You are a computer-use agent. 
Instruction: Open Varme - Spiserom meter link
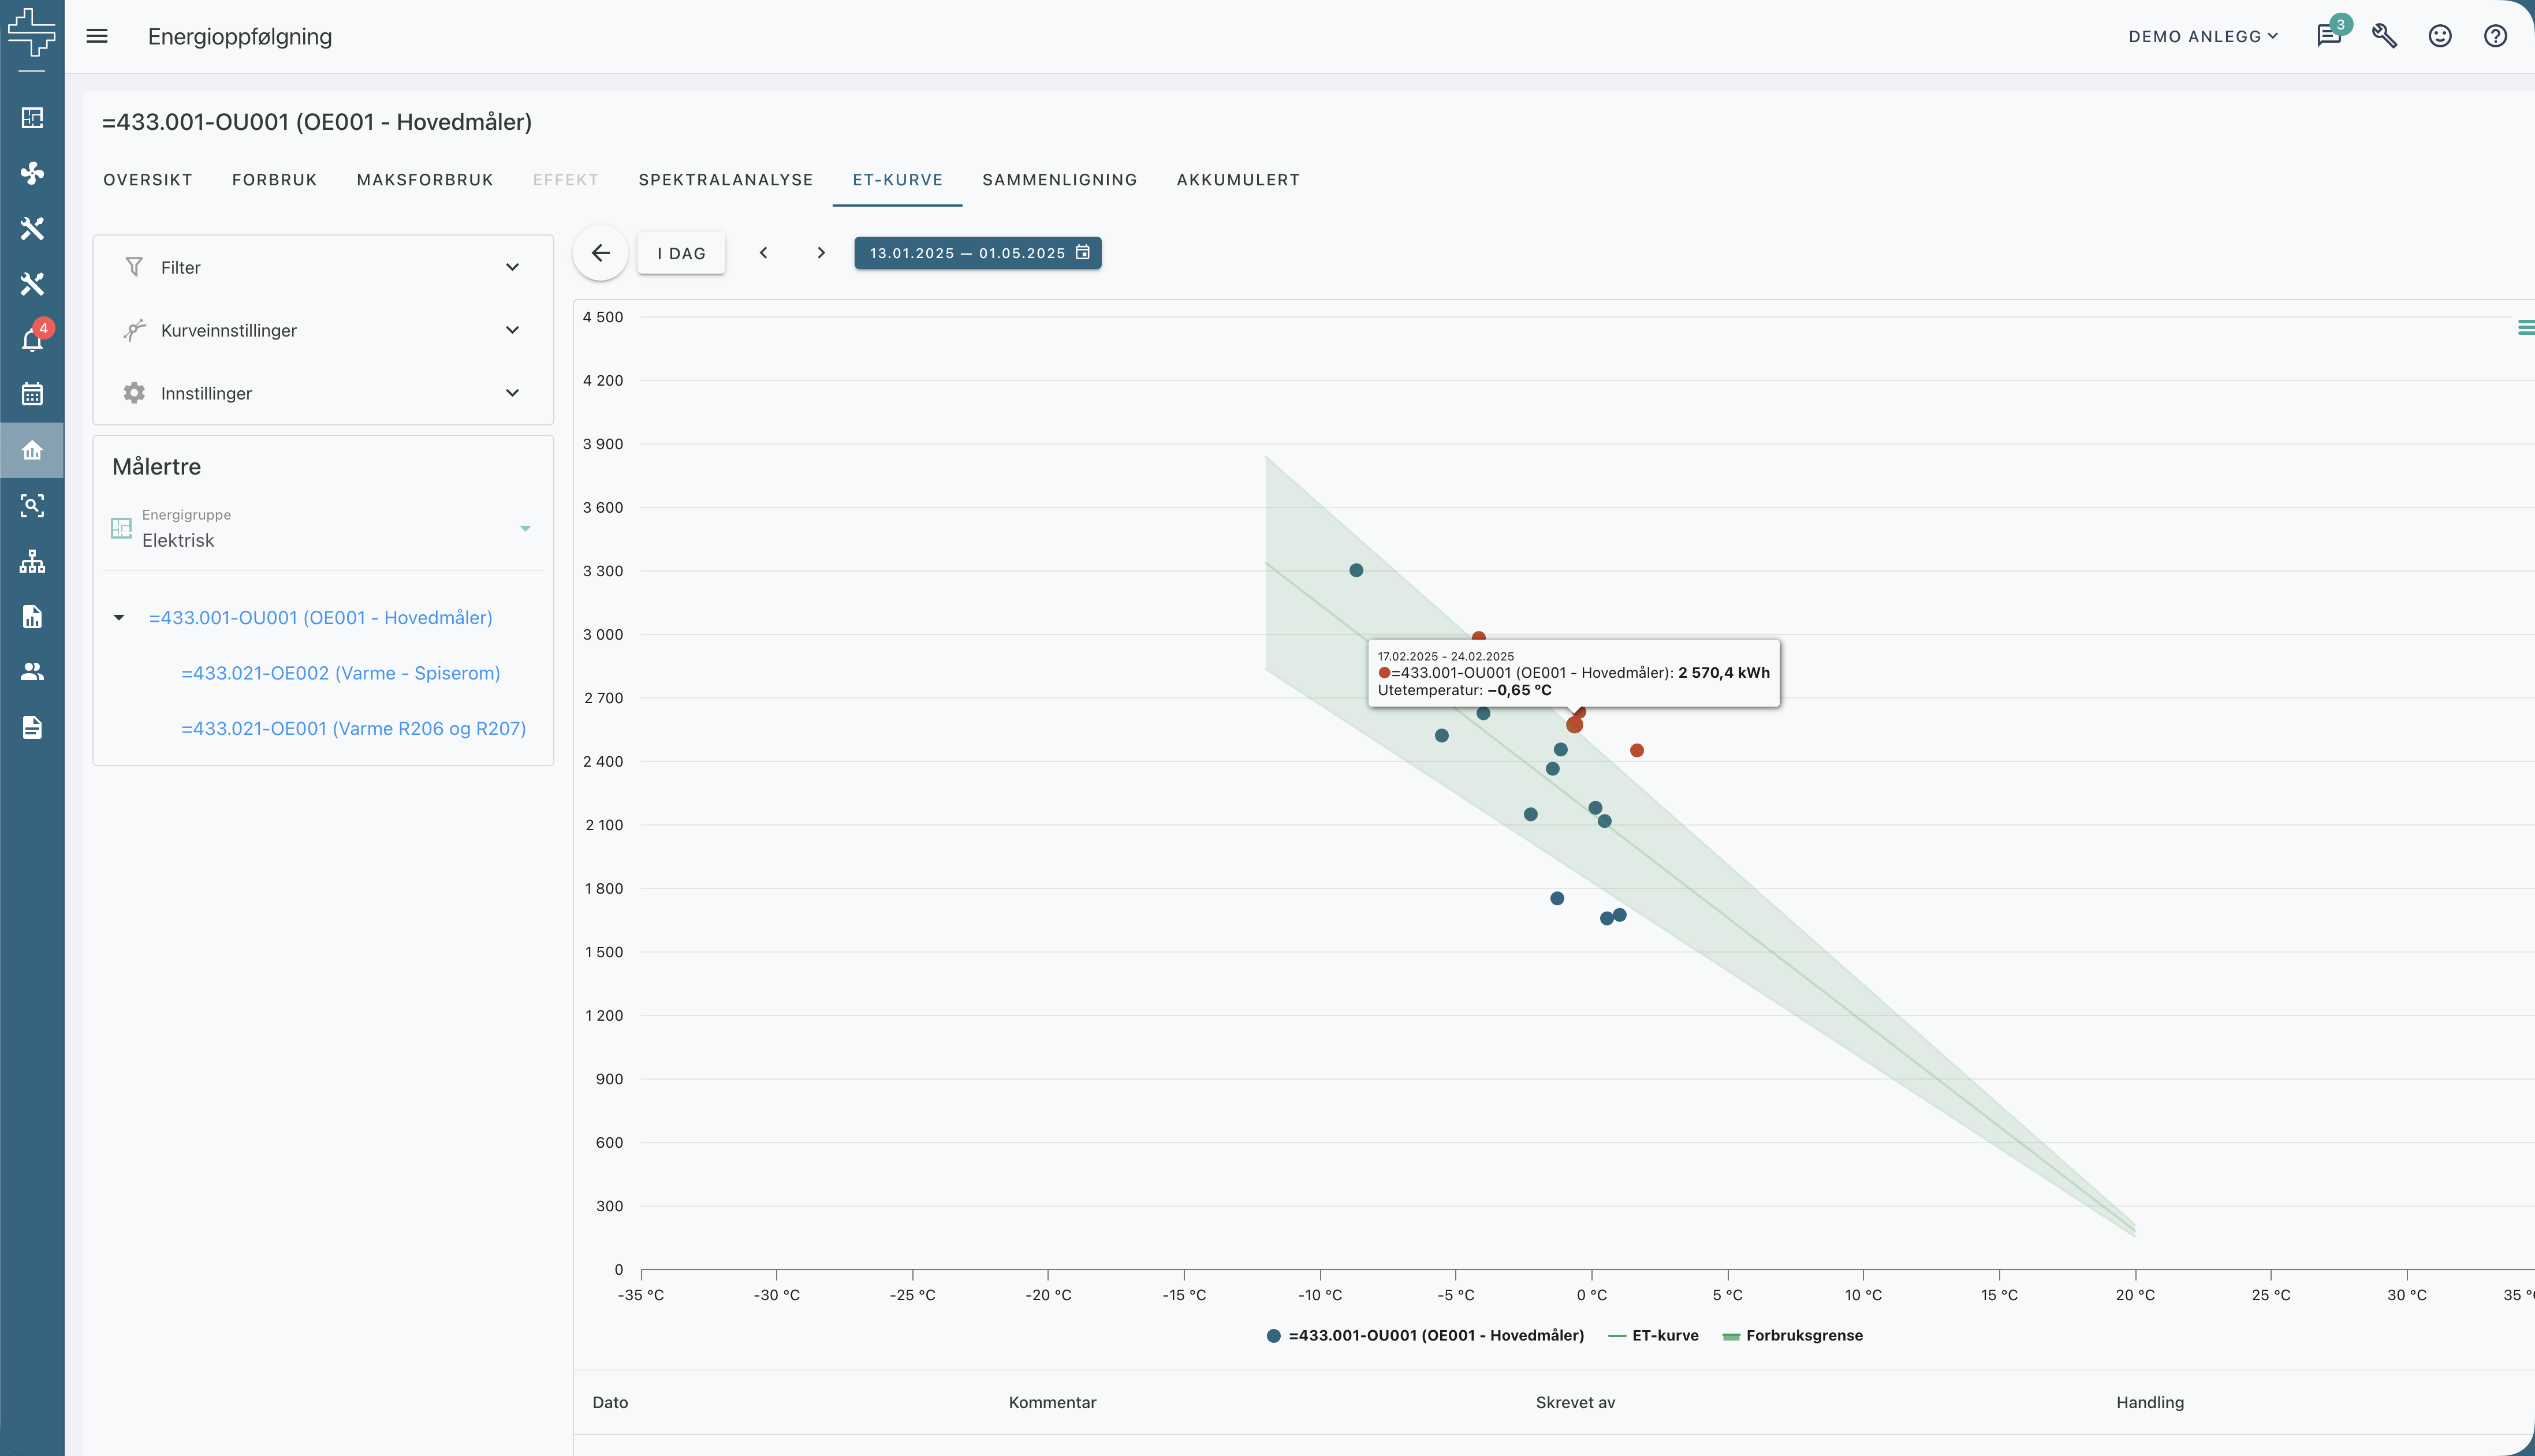(x=340, y=673)
